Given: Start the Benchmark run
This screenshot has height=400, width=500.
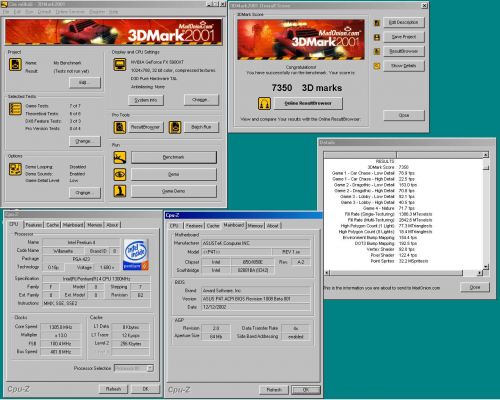Looking at the screenshot, I should pos(174,157).
